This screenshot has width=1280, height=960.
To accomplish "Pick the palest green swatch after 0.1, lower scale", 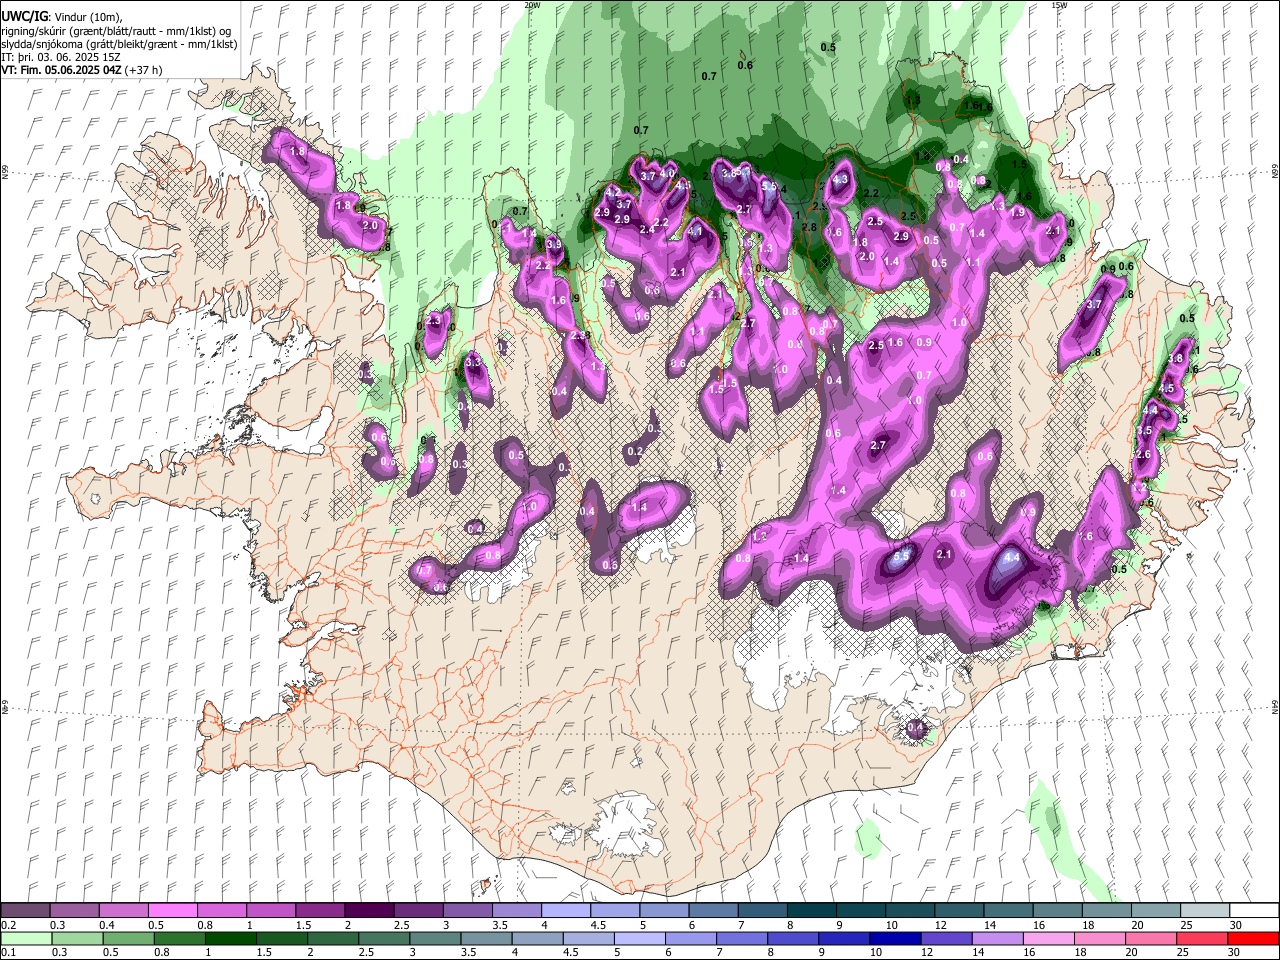I will [26, 938].
